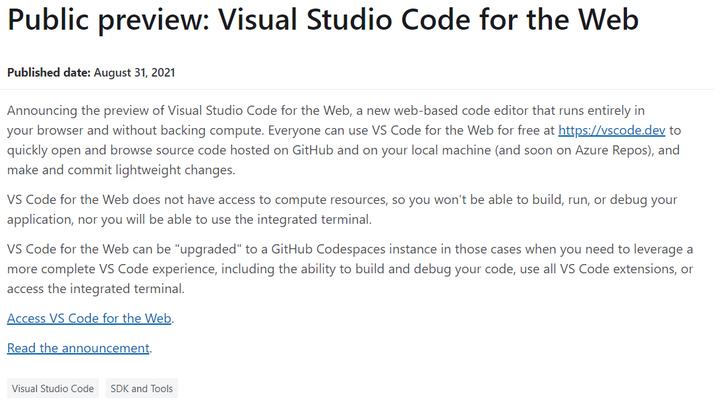The width and height of the screenshot is (720, 404).
Task: Click the page title 'Public preview: Visual Studio Code for the Web'
Action: coord(323,20)
